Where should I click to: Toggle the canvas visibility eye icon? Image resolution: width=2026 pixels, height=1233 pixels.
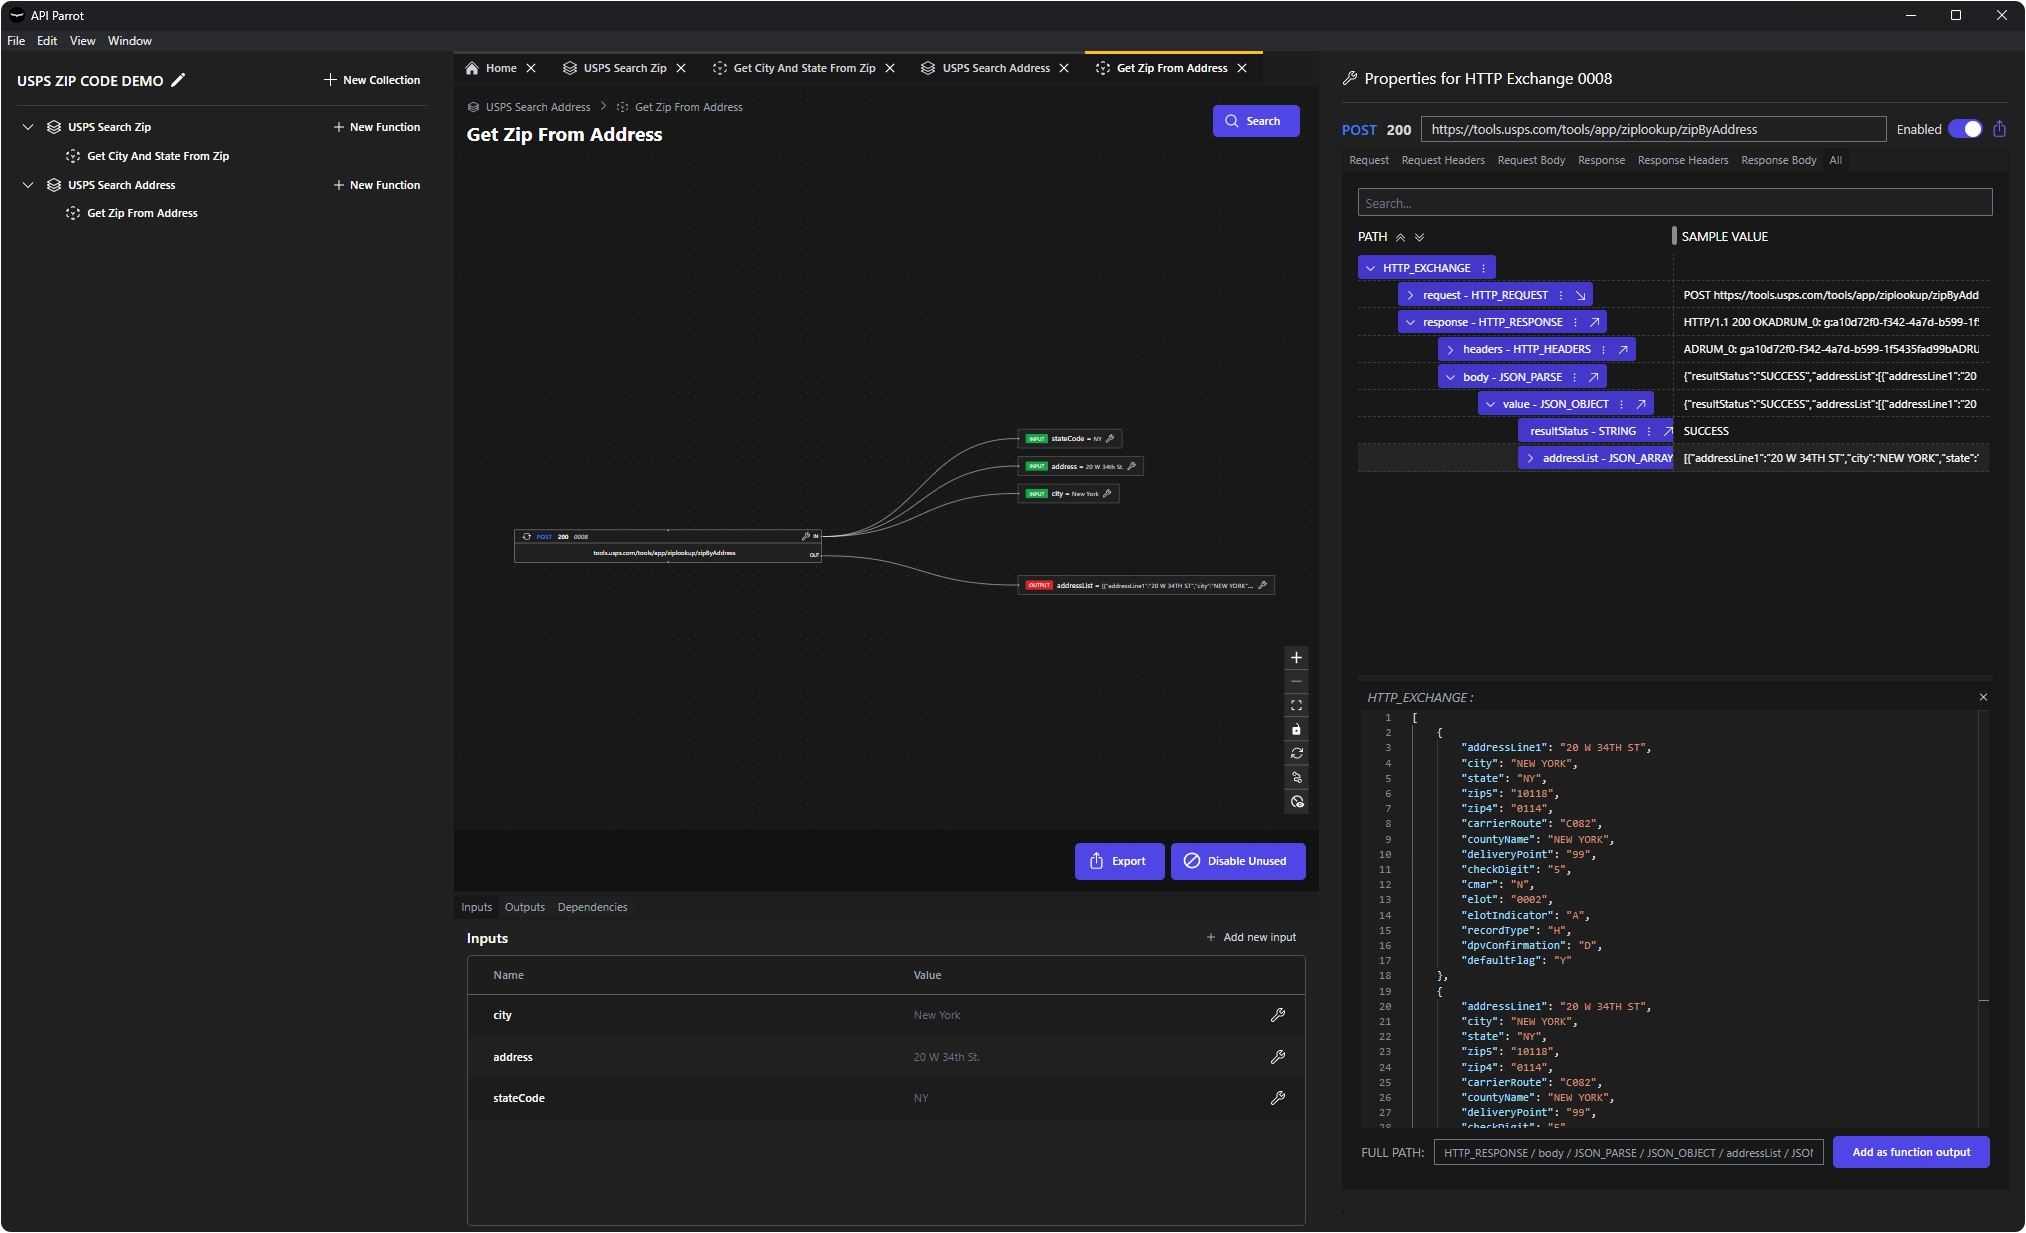tap(1296, 802)
